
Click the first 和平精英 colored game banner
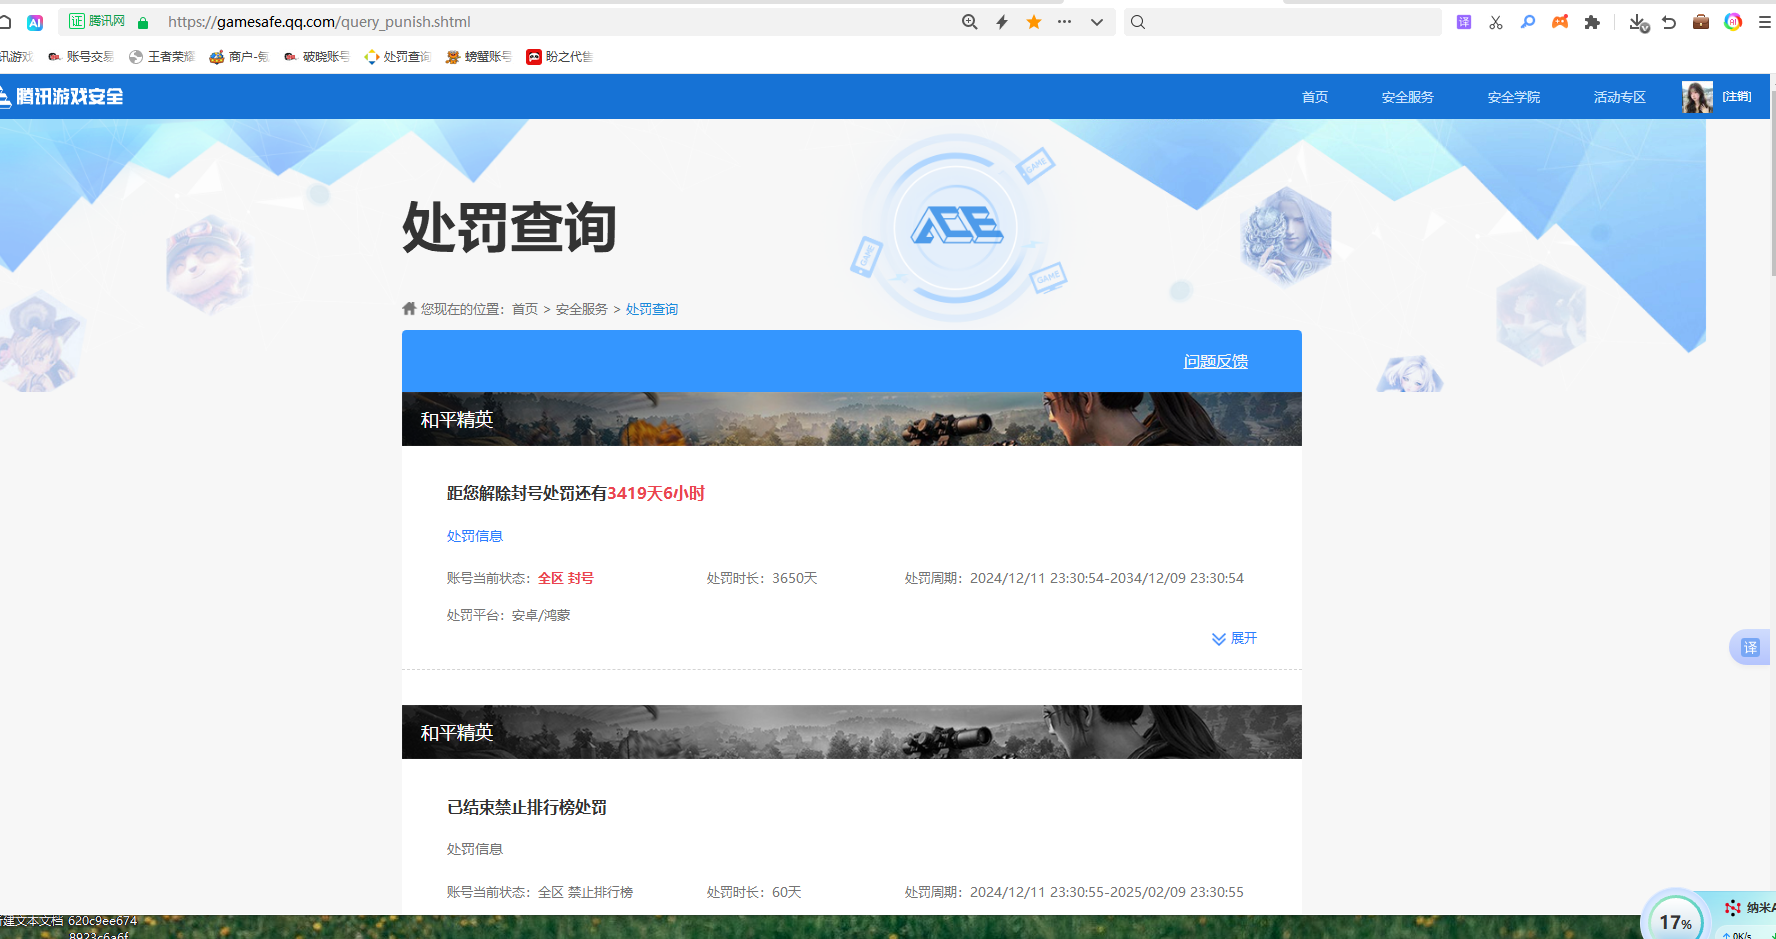[x=852, y=419]
